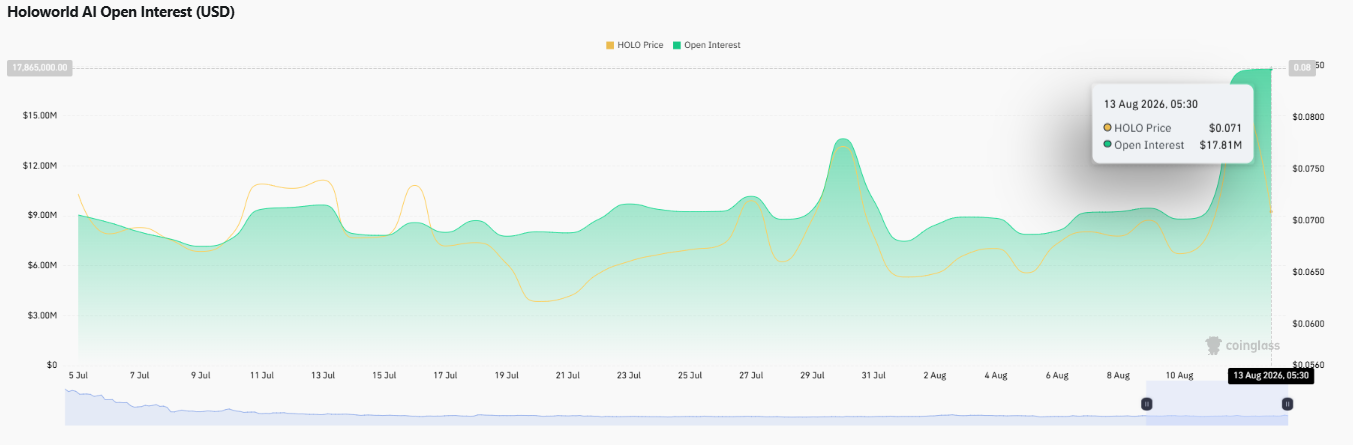Viewport: 1353px width, 445px height.
Task: Click the 29 Jul date label
Action: [x=812, y=375]
